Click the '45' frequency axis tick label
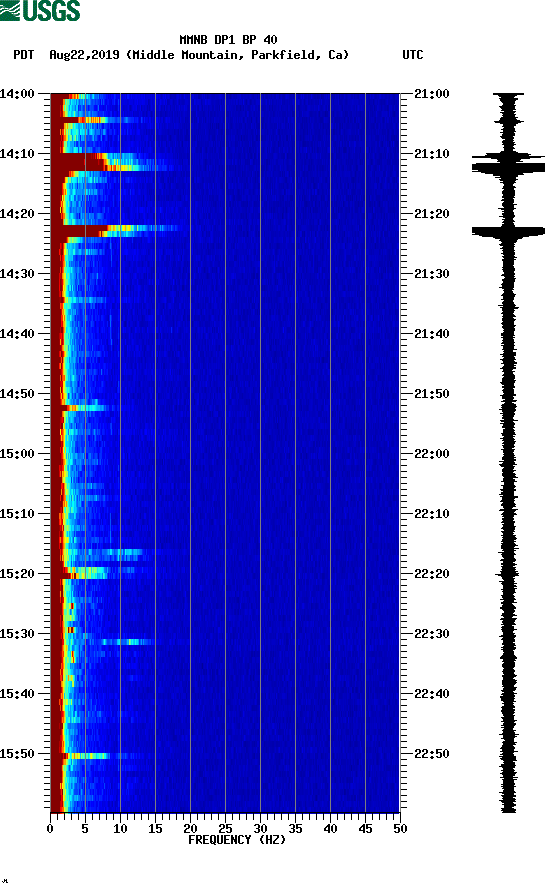Viewport: 552px width, 892px height. pos(365,829)
